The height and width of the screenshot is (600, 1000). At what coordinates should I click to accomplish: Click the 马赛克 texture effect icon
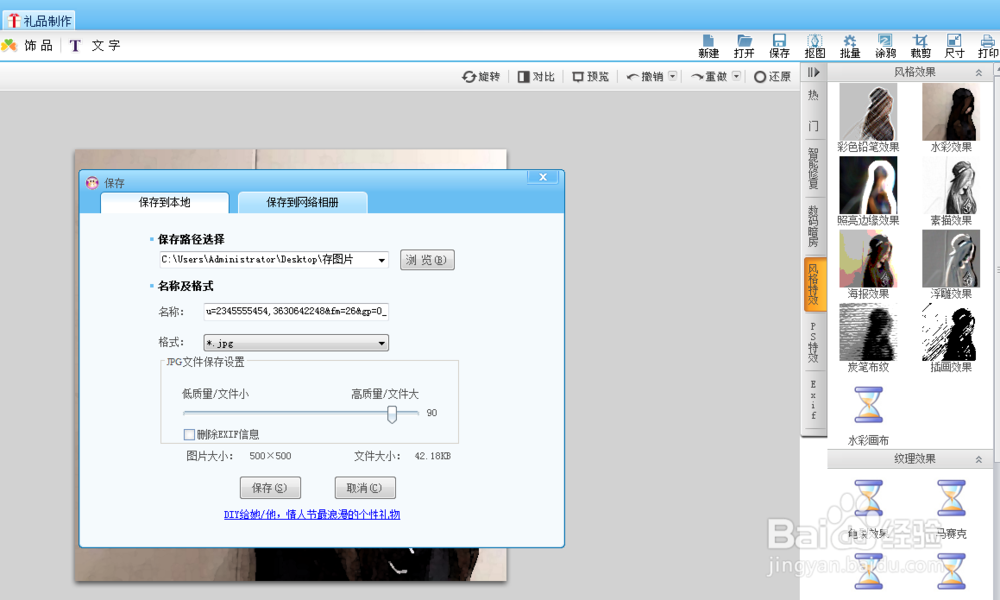tap(951, 499)
